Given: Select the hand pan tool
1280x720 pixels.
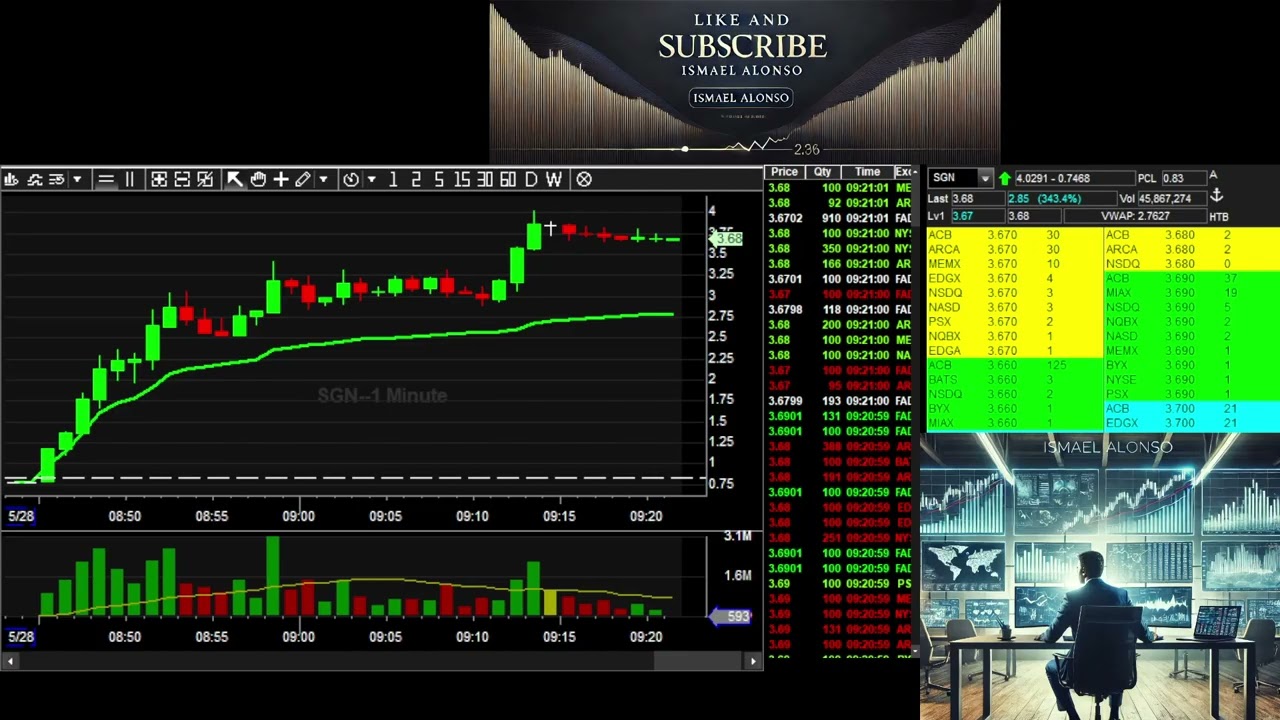Looking at the screenshot, I should (258, 179).
